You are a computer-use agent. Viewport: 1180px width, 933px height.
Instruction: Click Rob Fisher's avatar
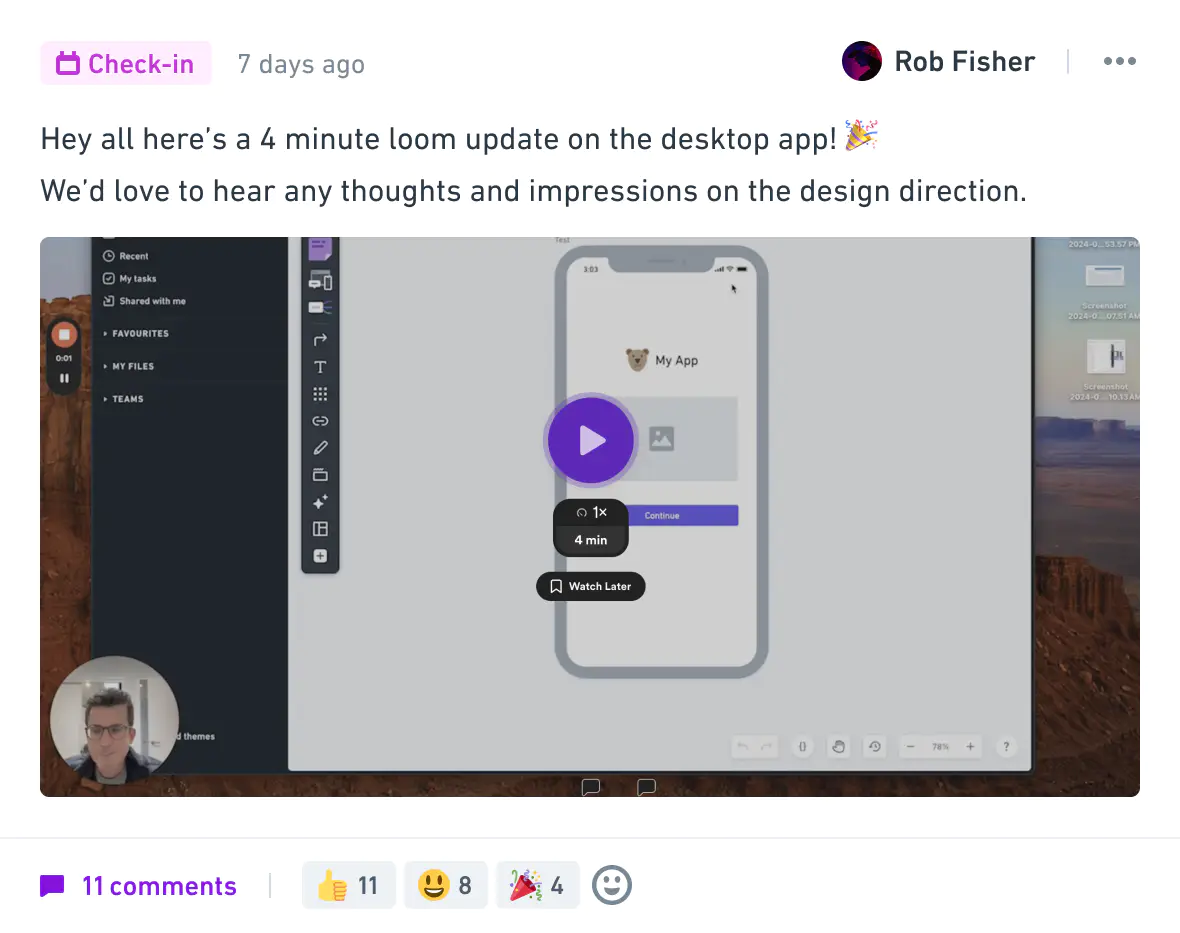tap(862, 61)
